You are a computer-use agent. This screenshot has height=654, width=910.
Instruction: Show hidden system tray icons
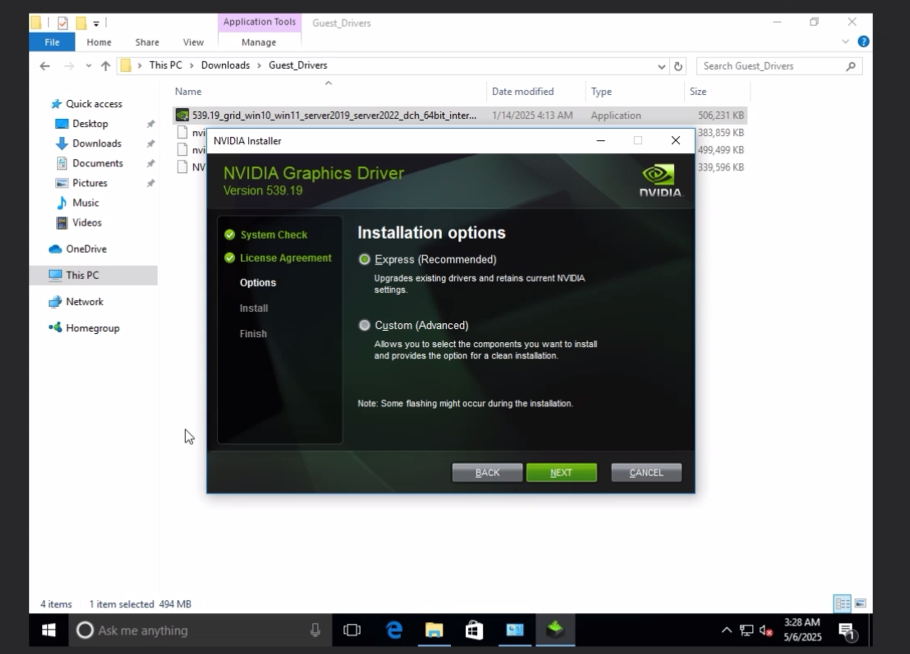coord(726,630)
